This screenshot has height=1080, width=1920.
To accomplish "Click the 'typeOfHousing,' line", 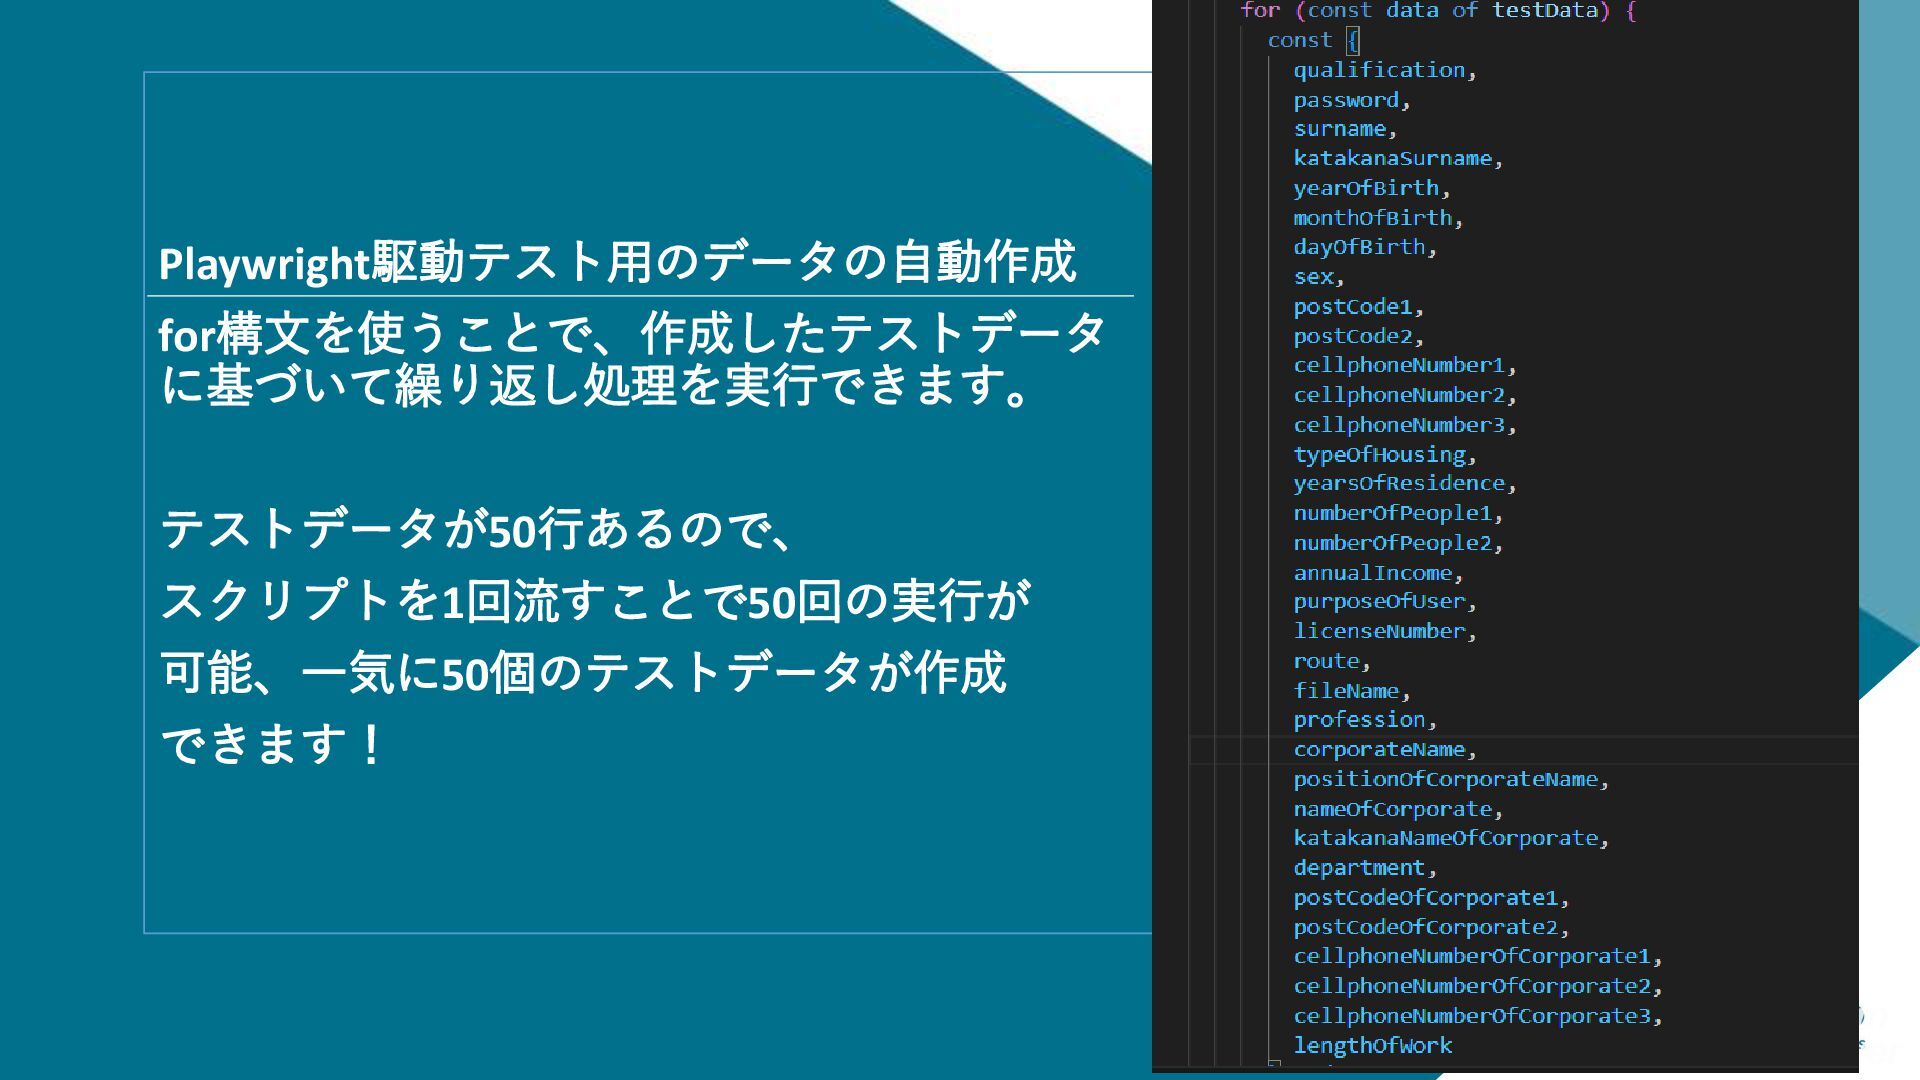I will (x=1385, y=455).
